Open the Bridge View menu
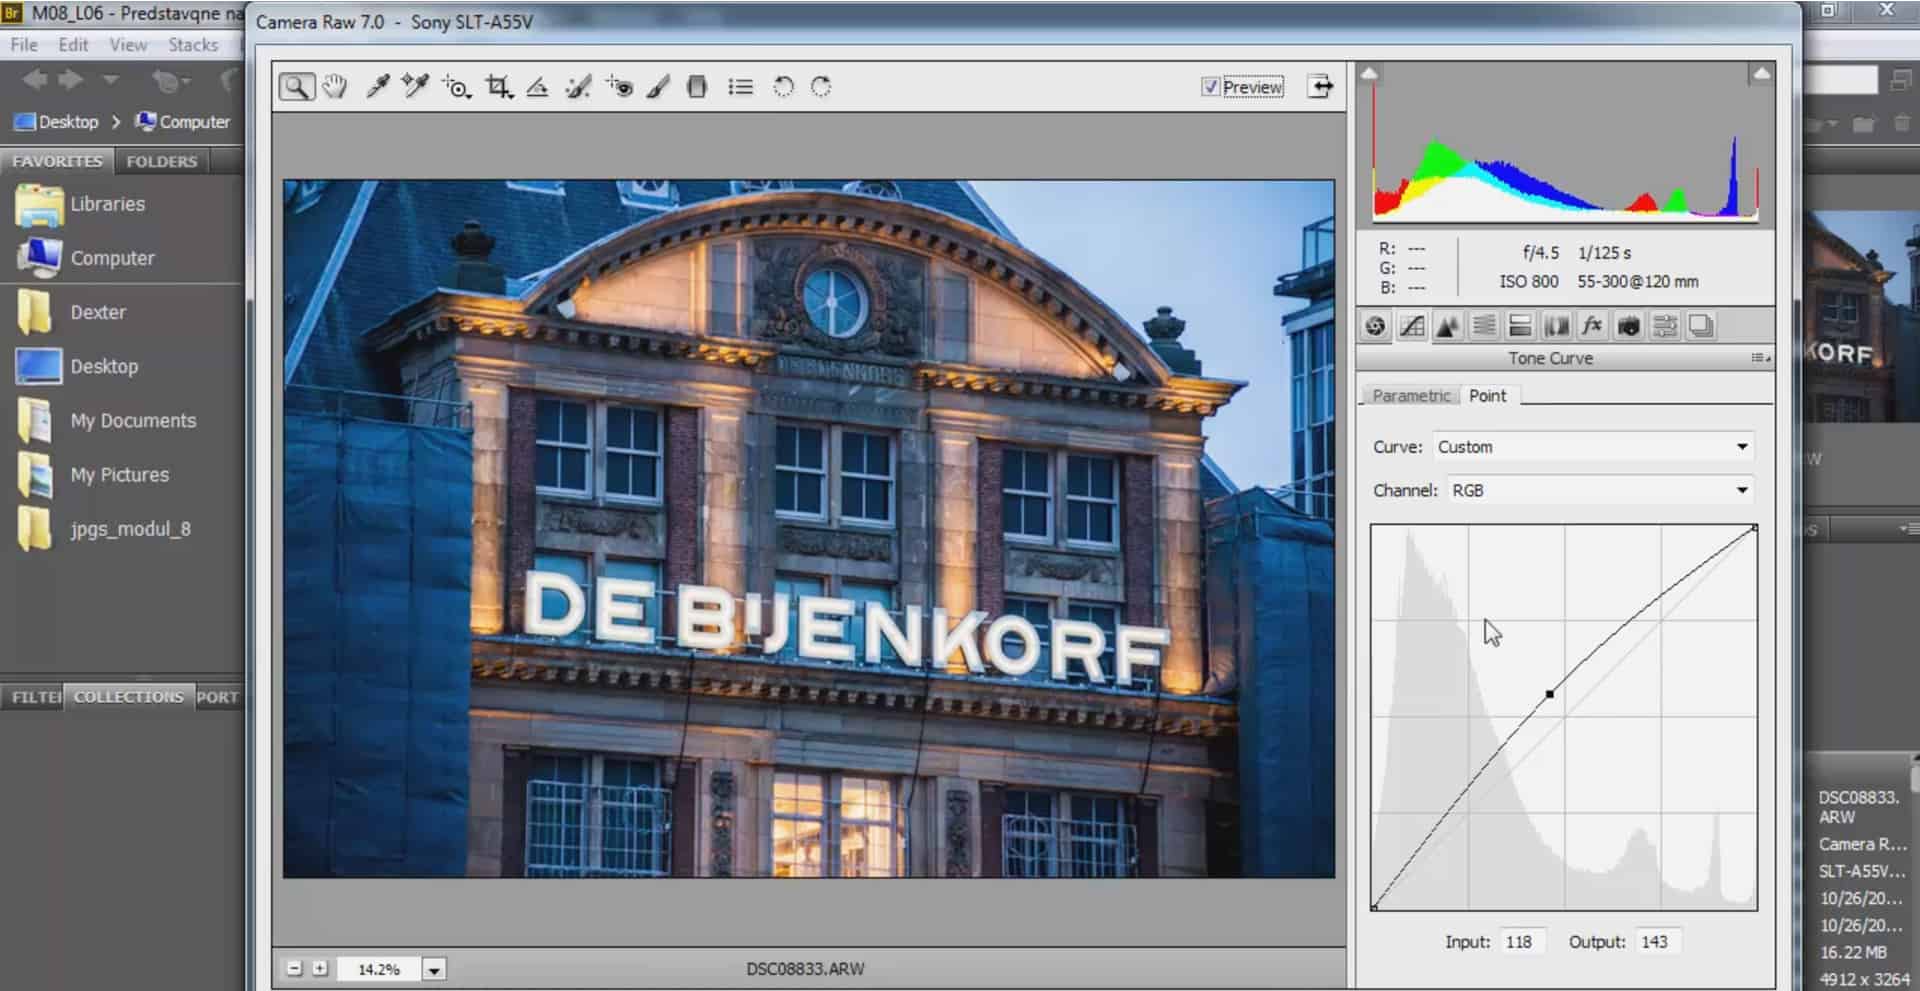This screenshot has width=1920, height=991. point(128,45)
